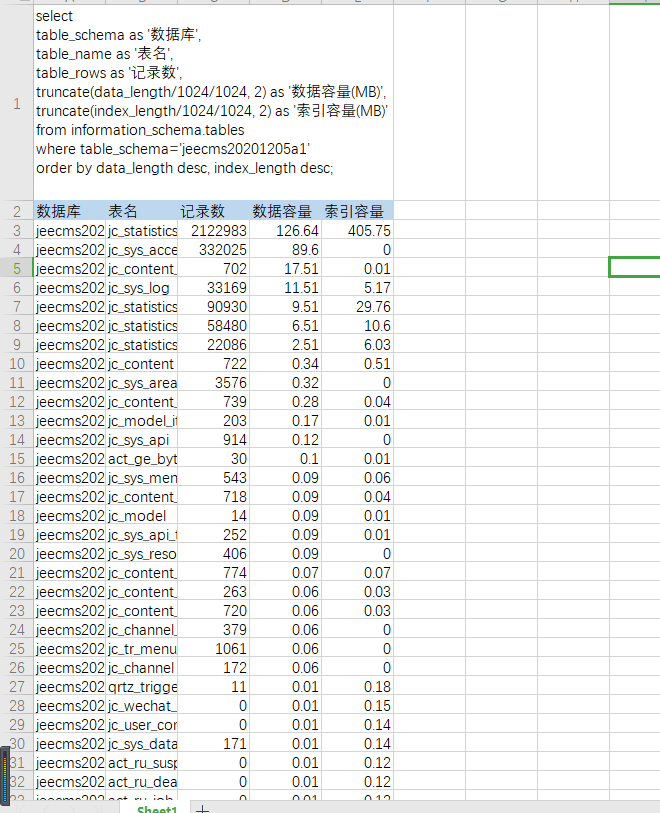Select the cell with value 22086
The width and height of the screenshot is (660, 813).
[x=214, y=344]
